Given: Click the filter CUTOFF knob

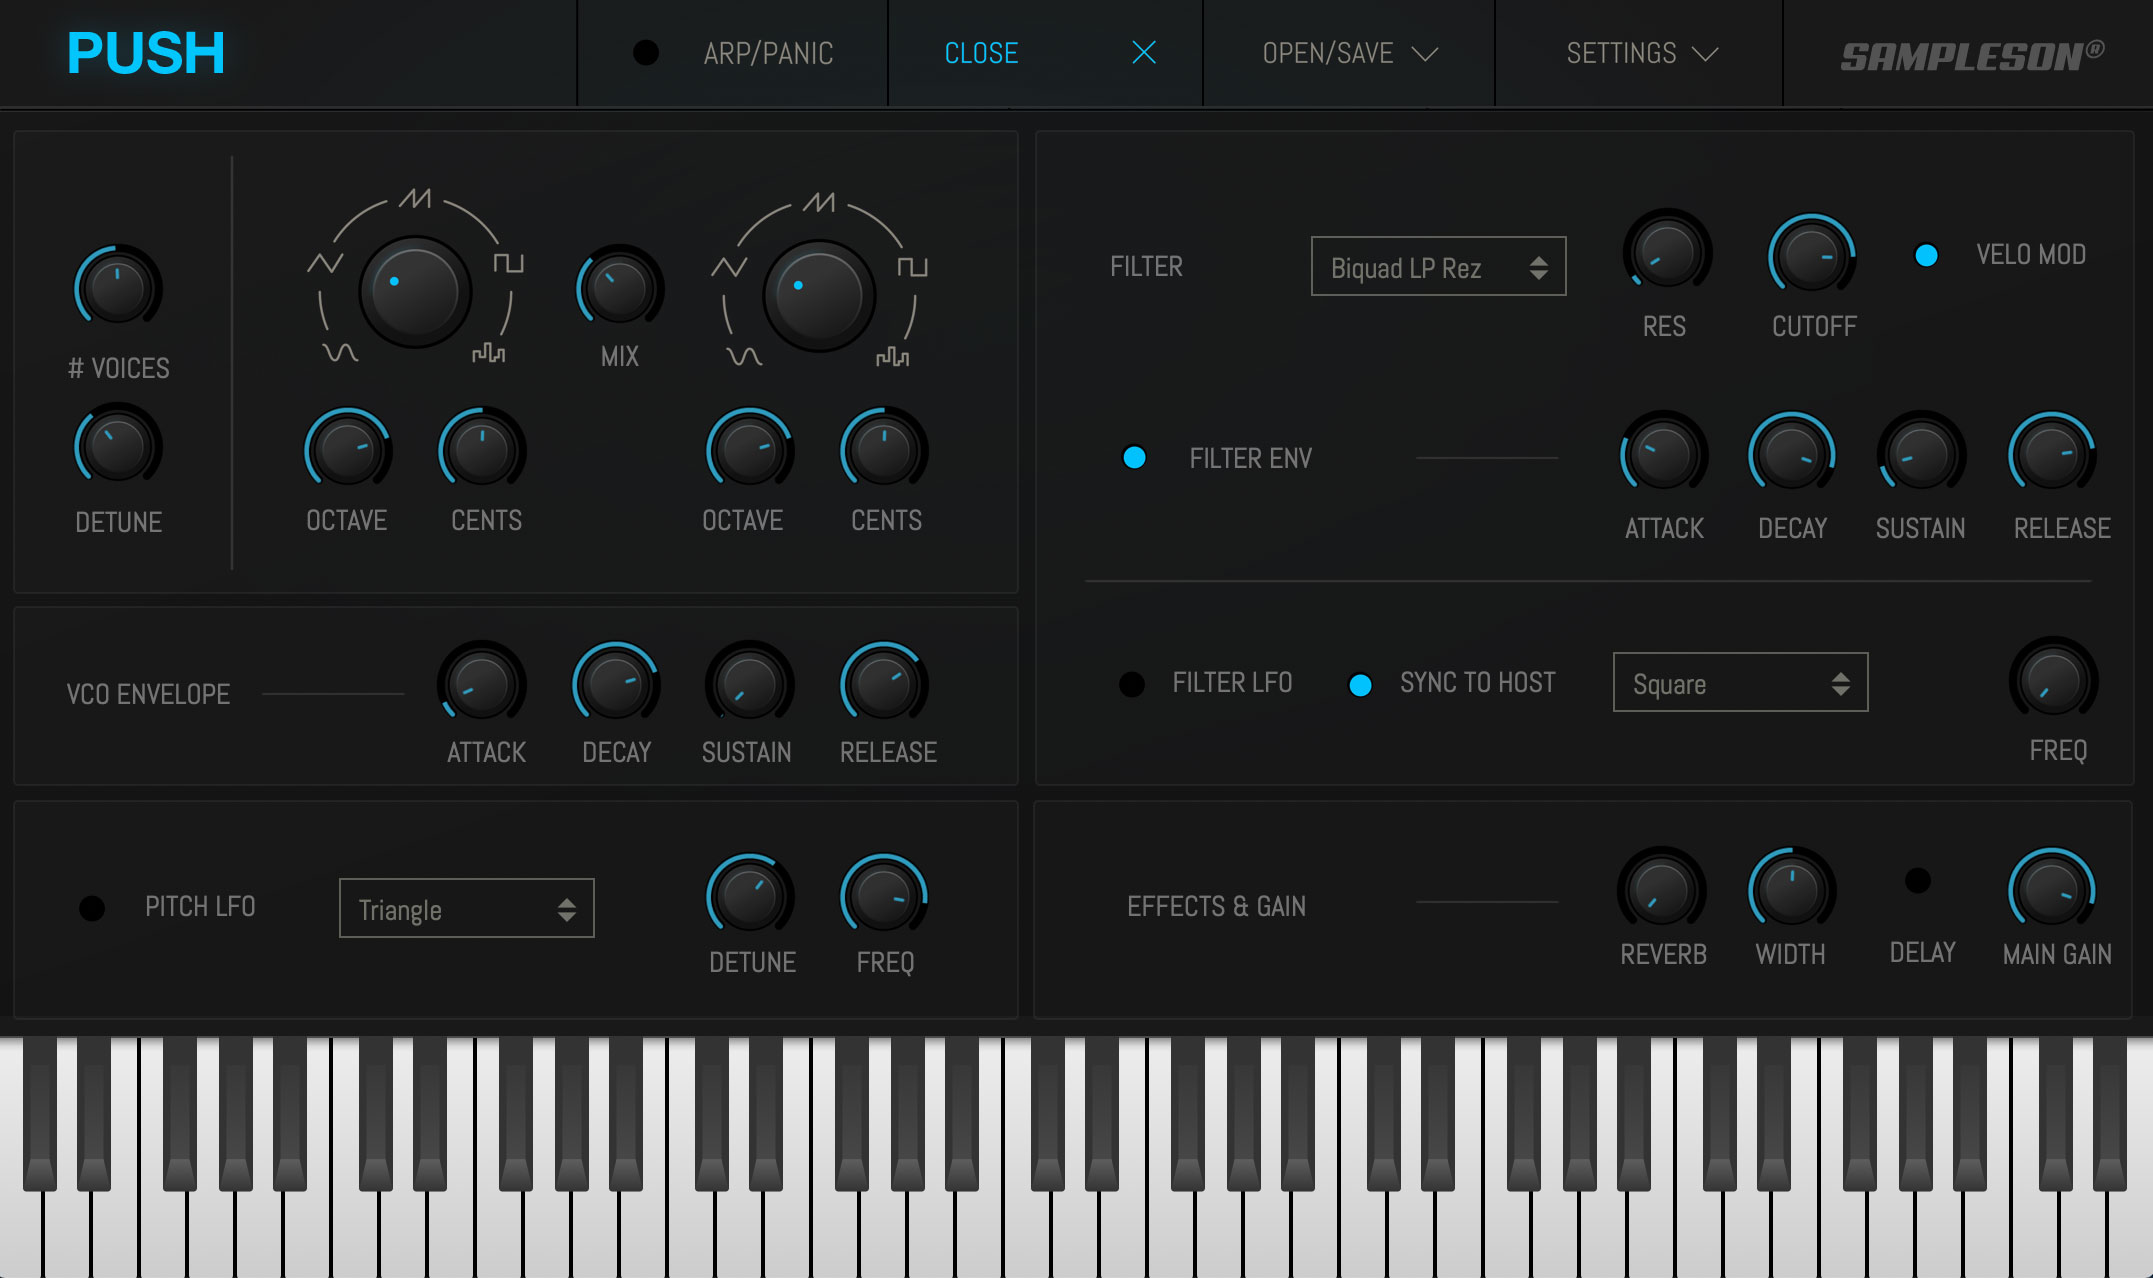Looking at the screenshot, I should [x=1812, y=256].
